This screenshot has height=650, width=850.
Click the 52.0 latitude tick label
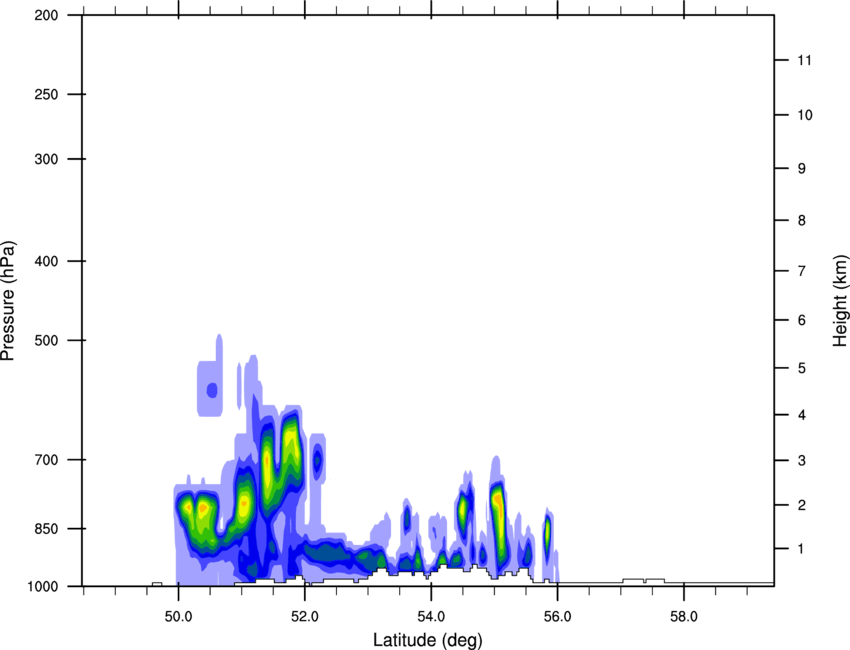305,617
